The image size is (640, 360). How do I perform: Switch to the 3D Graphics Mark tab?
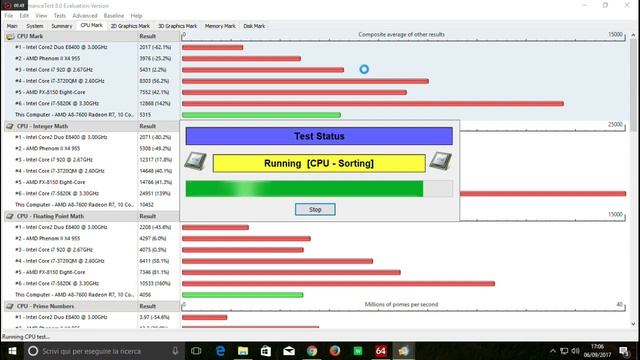(x=178, y=26)
